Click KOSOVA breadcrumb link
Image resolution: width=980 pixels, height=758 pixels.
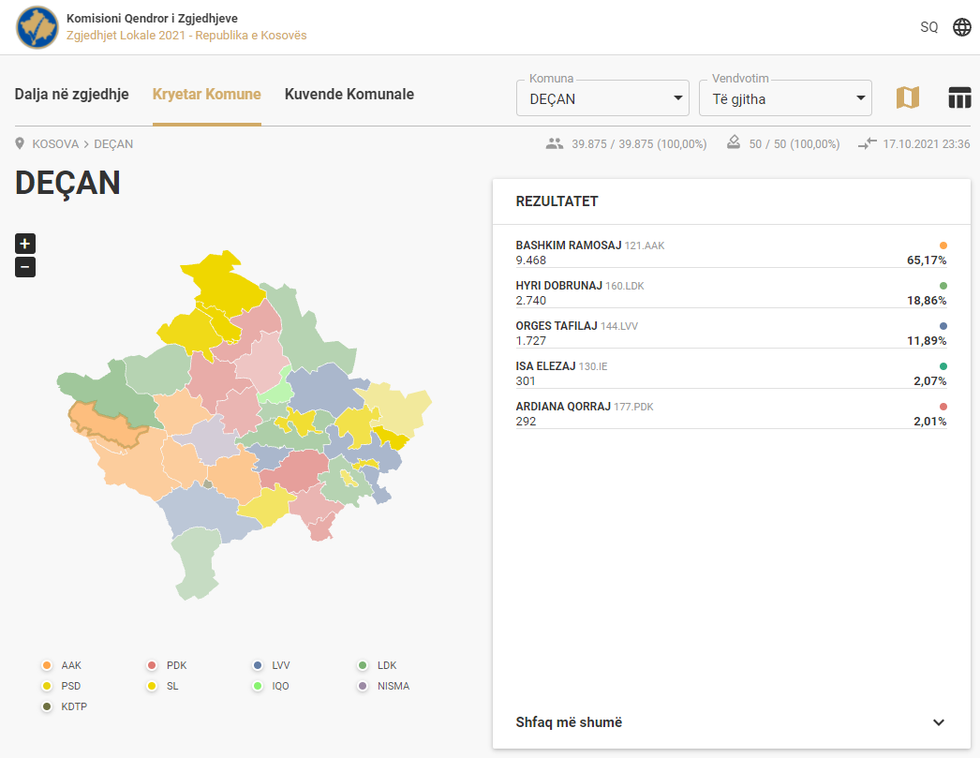click(x=55, y=144)
